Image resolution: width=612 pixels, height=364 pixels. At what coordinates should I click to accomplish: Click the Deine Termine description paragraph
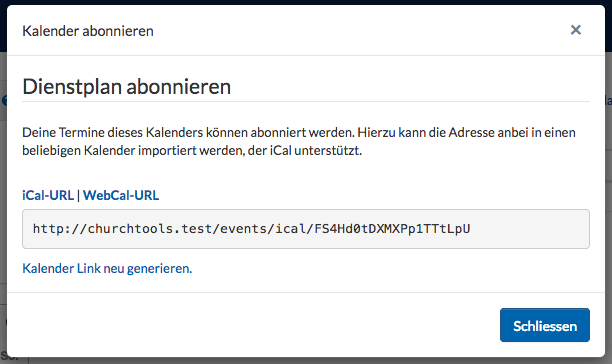coord(299,141)
